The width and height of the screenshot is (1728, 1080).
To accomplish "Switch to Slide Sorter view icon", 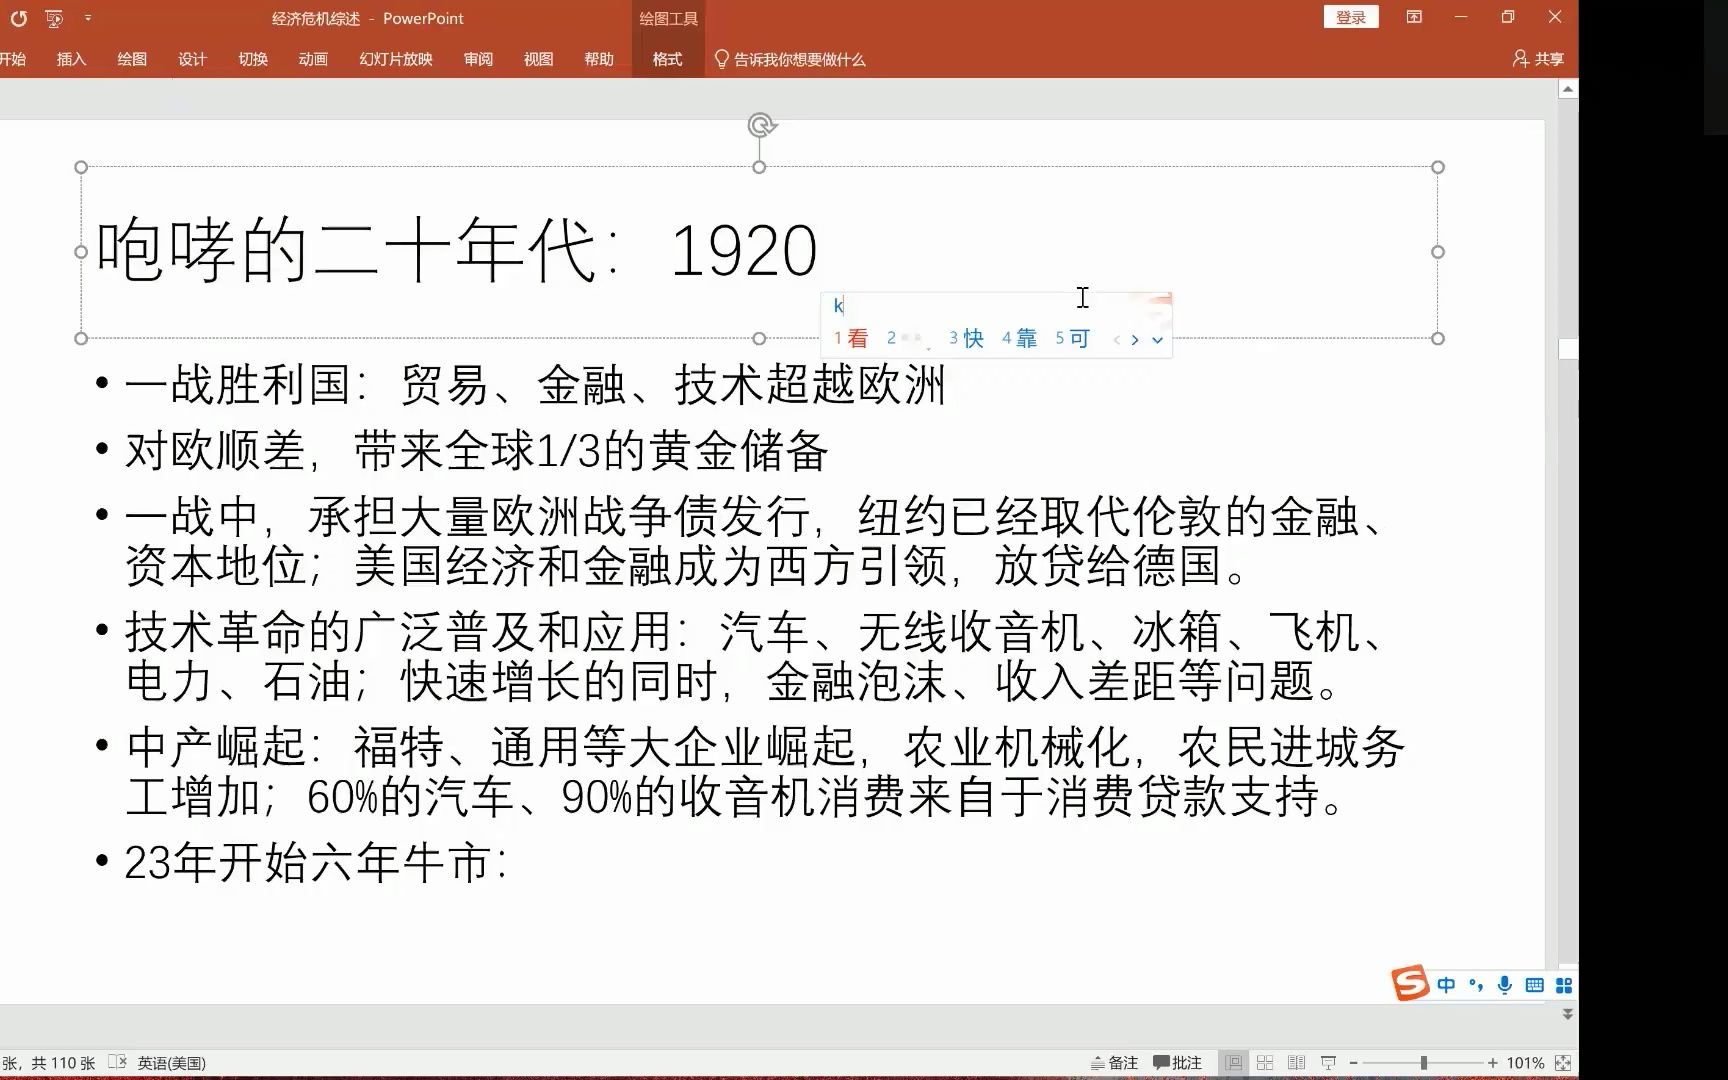I will tap(1265, 1063).
